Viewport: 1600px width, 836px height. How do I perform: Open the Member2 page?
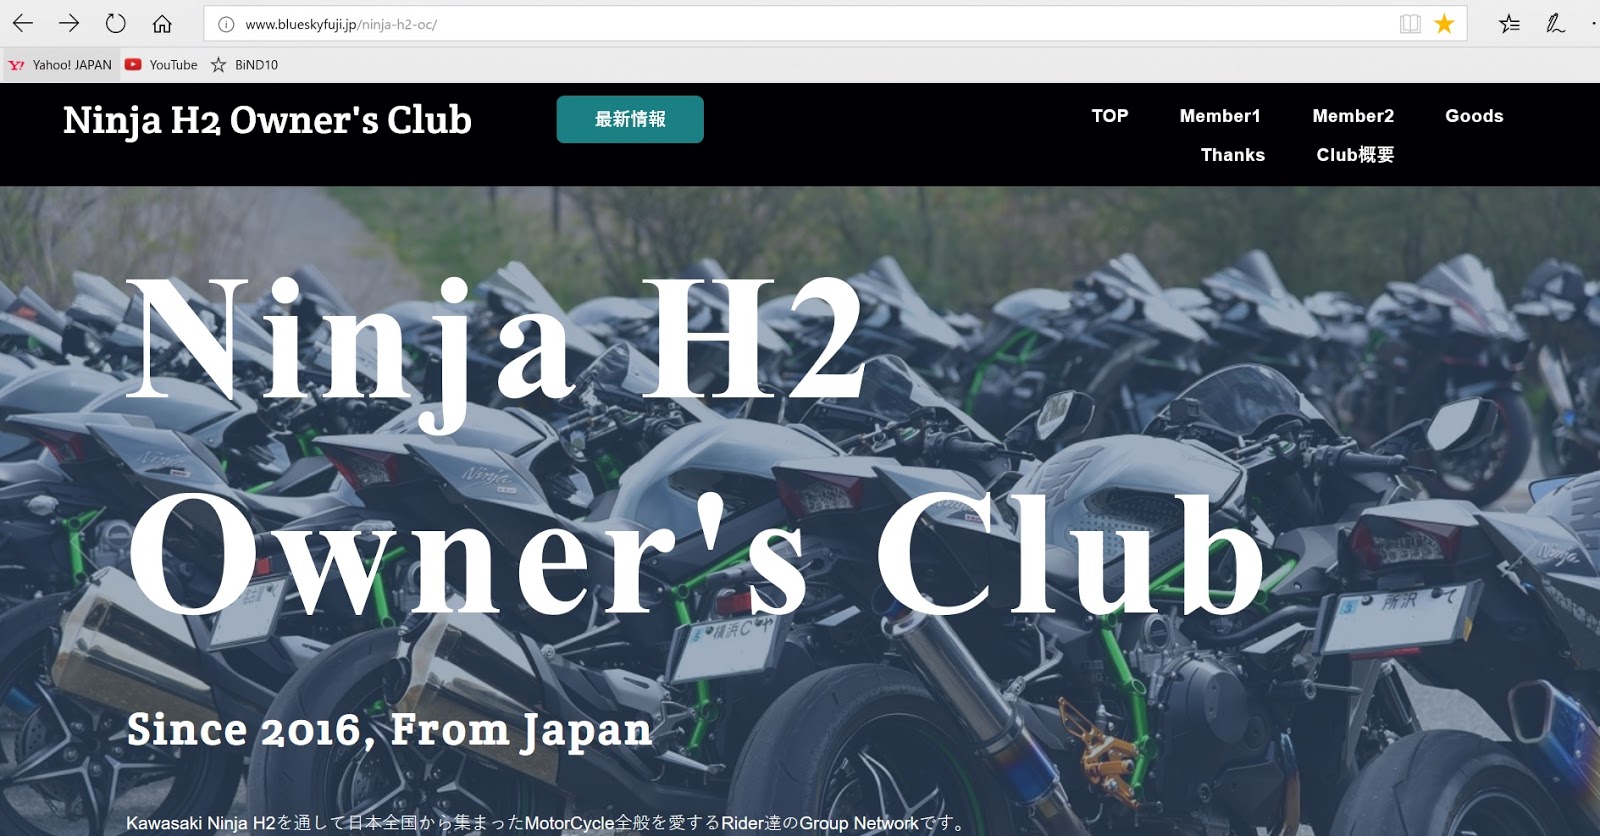(x=1353, y=116)
